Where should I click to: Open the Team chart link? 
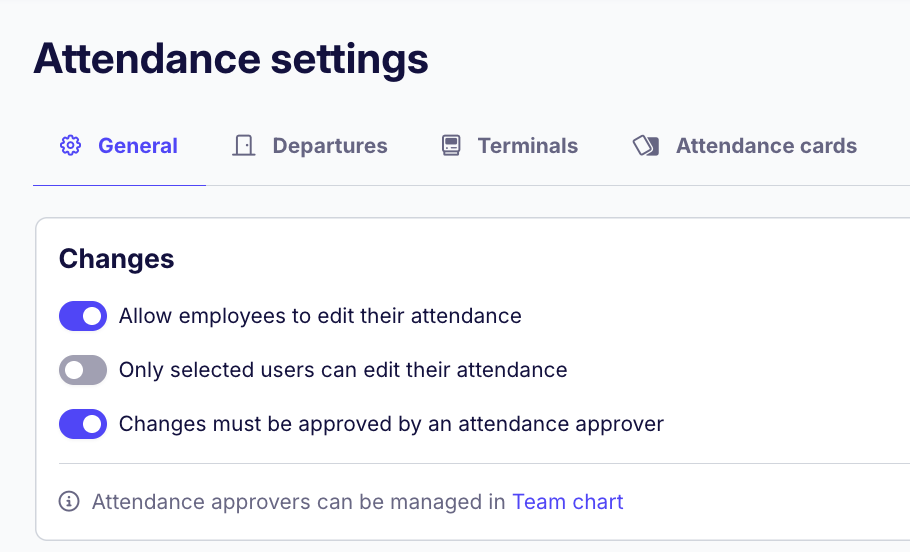[x=567, y=502]
